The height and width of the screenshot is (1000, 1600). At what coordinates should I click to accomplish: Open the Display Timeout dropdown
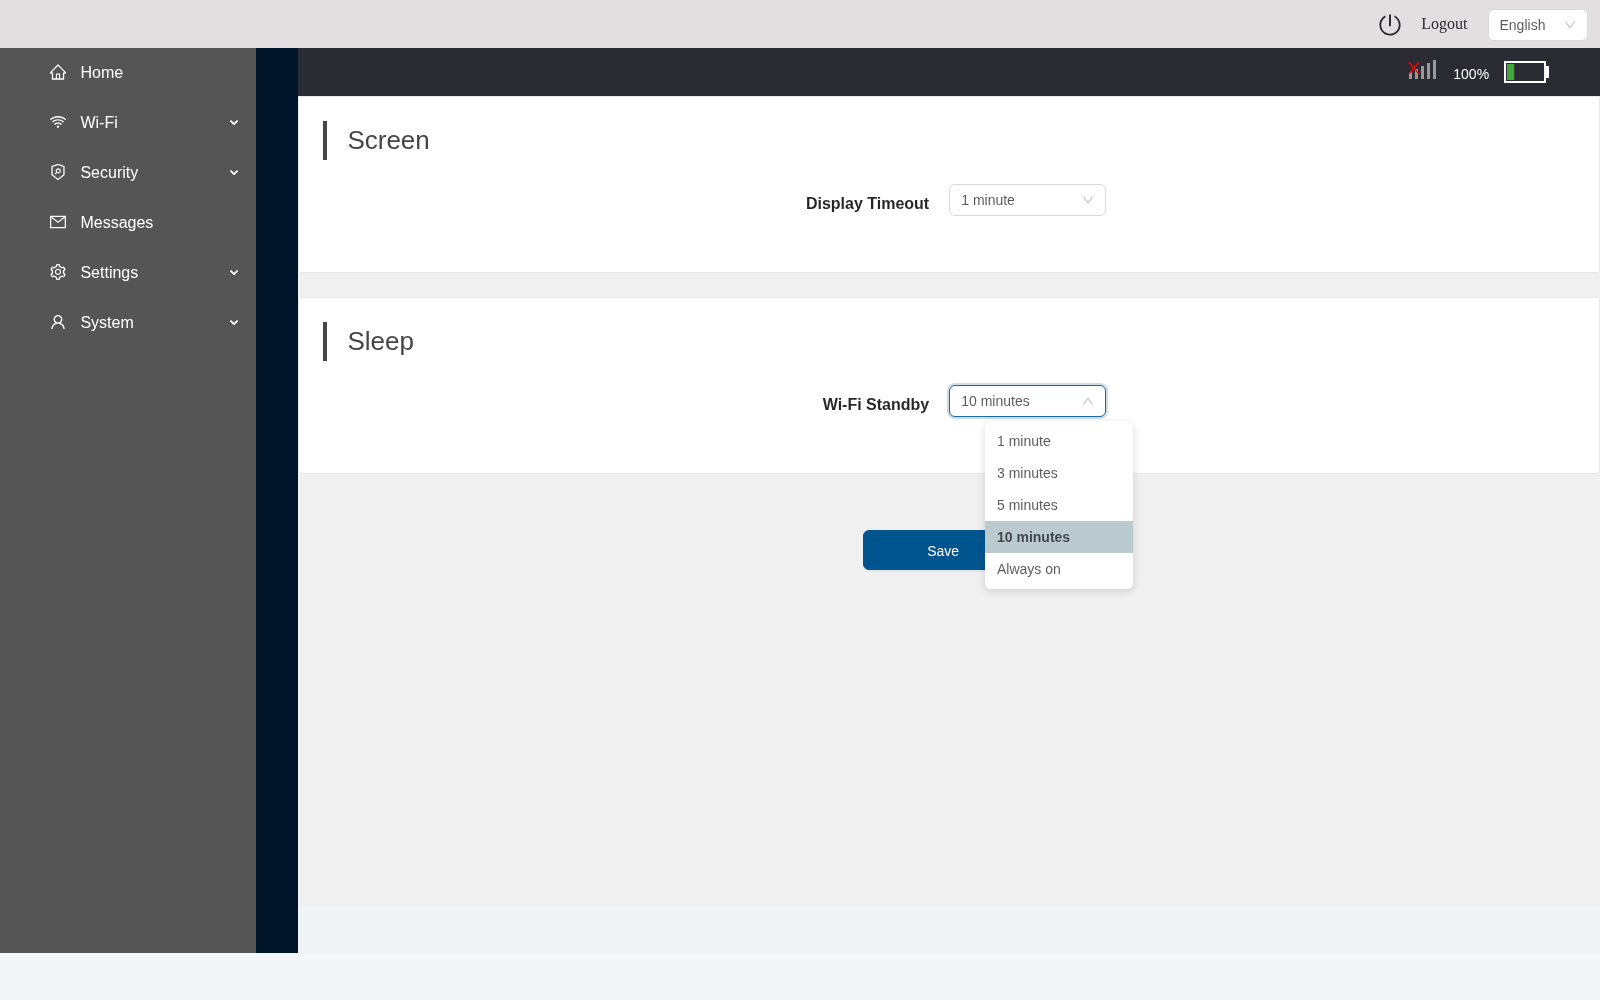pos(1027,200)
